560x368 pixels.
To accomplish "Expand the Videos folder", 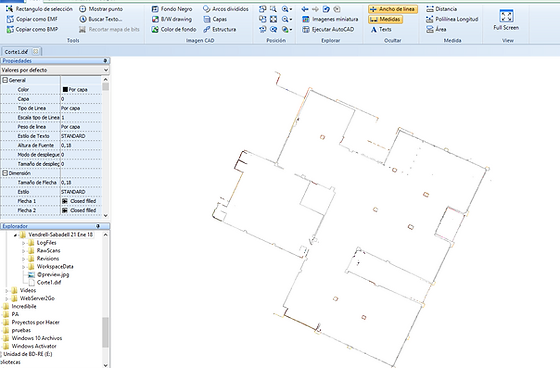I will pos(7,290).
